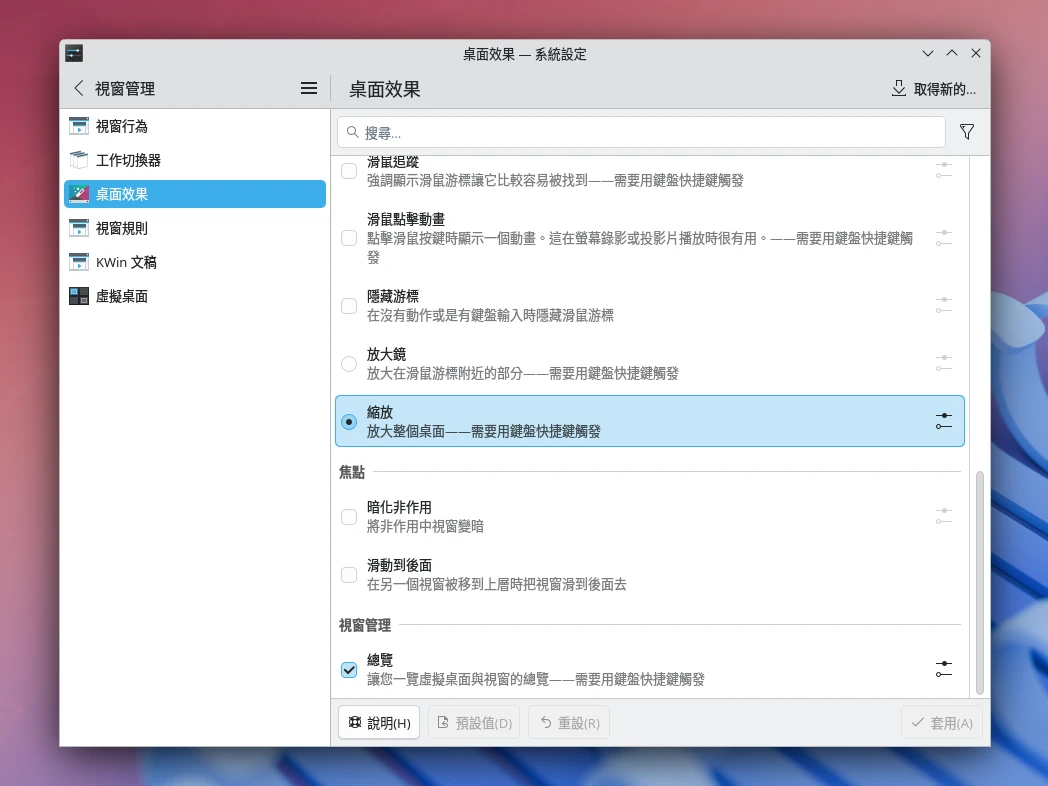The height and width of the screenshot is (786, 1048).
Task: Open the 滑動到後面 effect settings sliders
Action: (x=943, y=573)
